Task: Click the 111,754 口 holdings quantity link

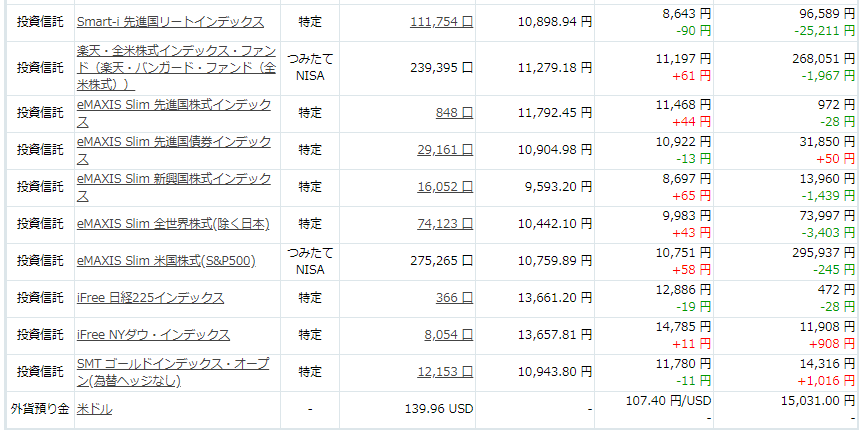Action: click(x=441, y=22)
